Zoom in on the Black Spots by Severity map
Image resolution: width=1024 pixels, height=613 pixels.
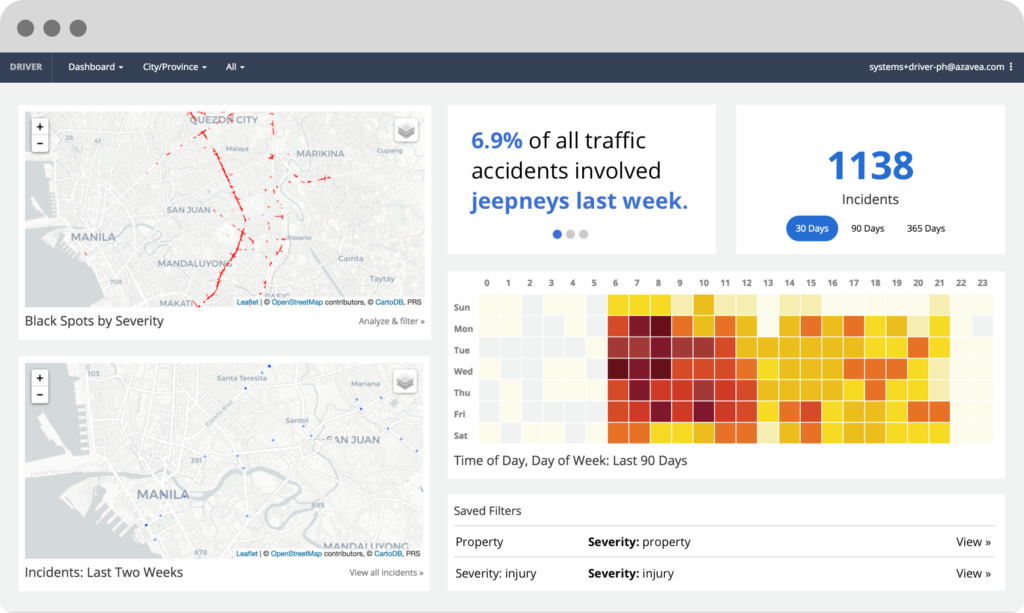pos(39,127)
